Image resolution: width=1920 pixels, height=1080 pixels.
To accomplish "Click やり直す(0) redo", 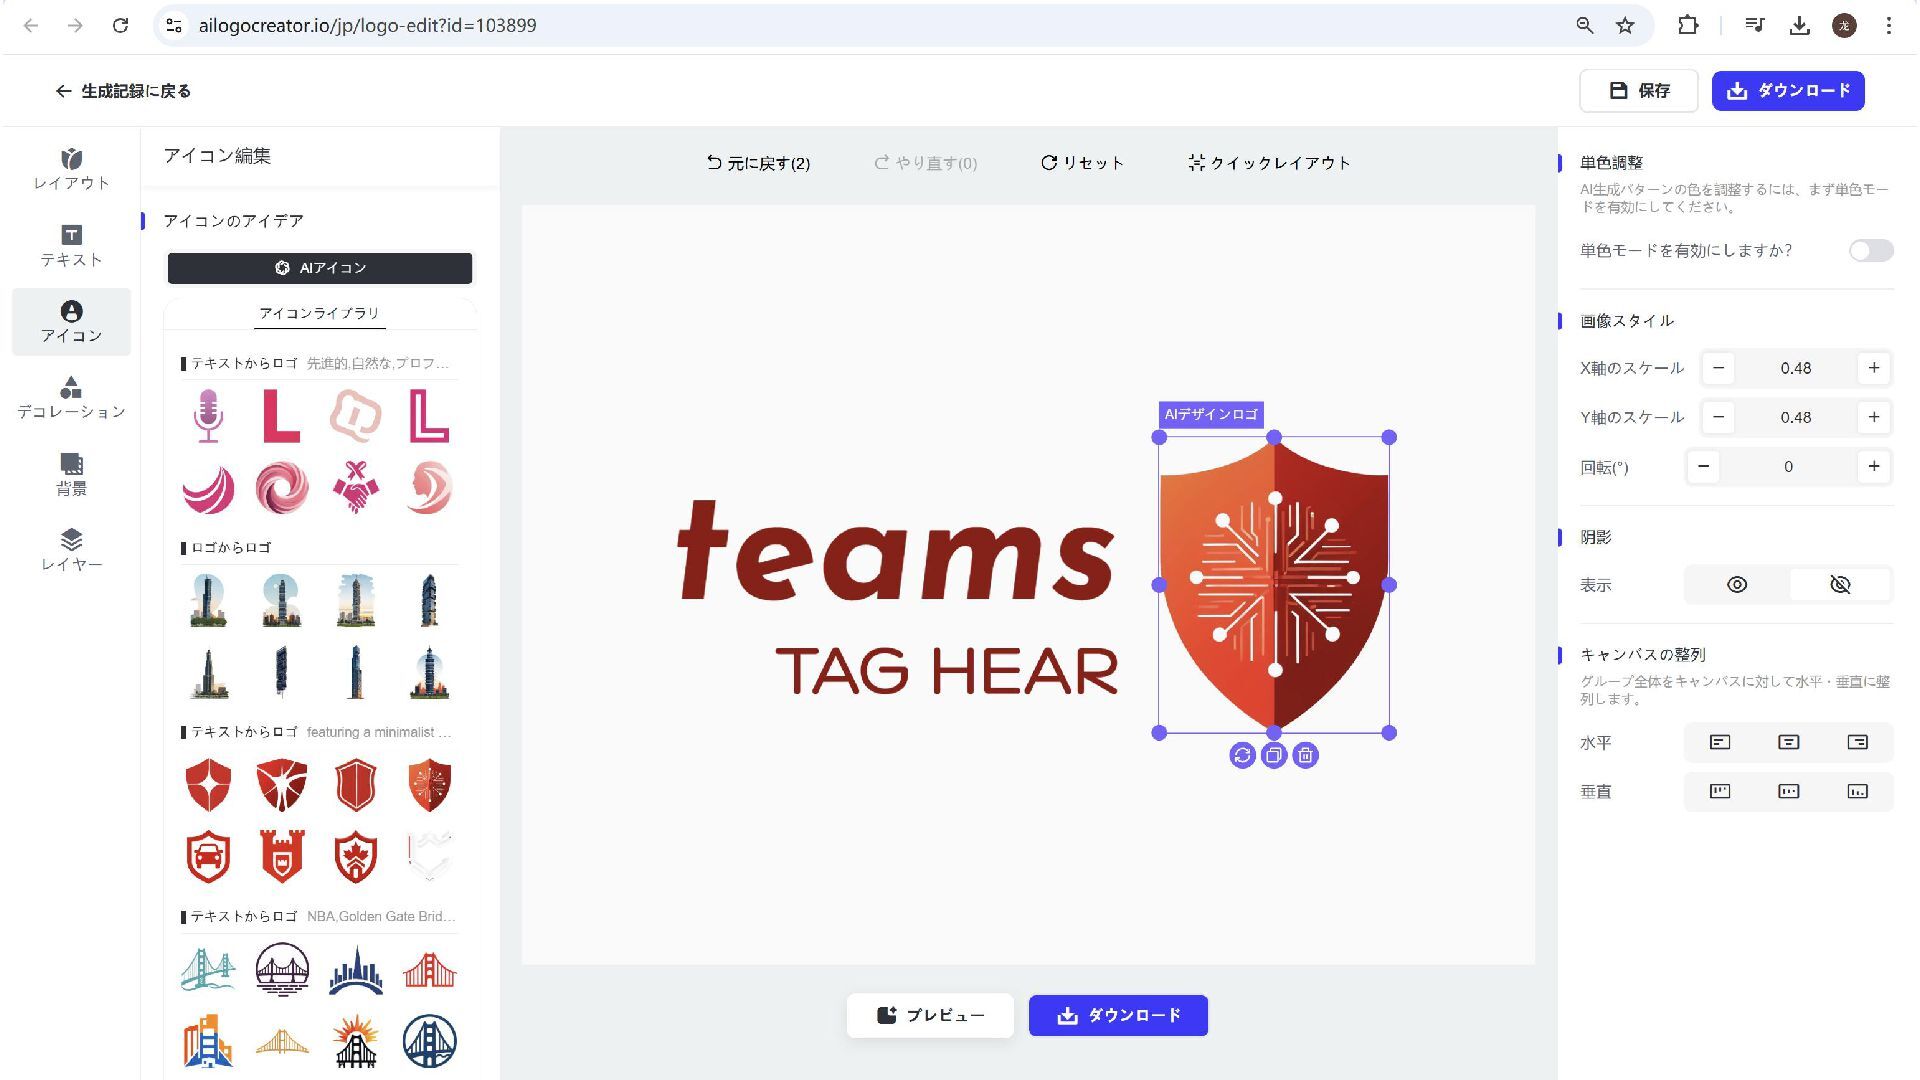I will tap(926, 163).
